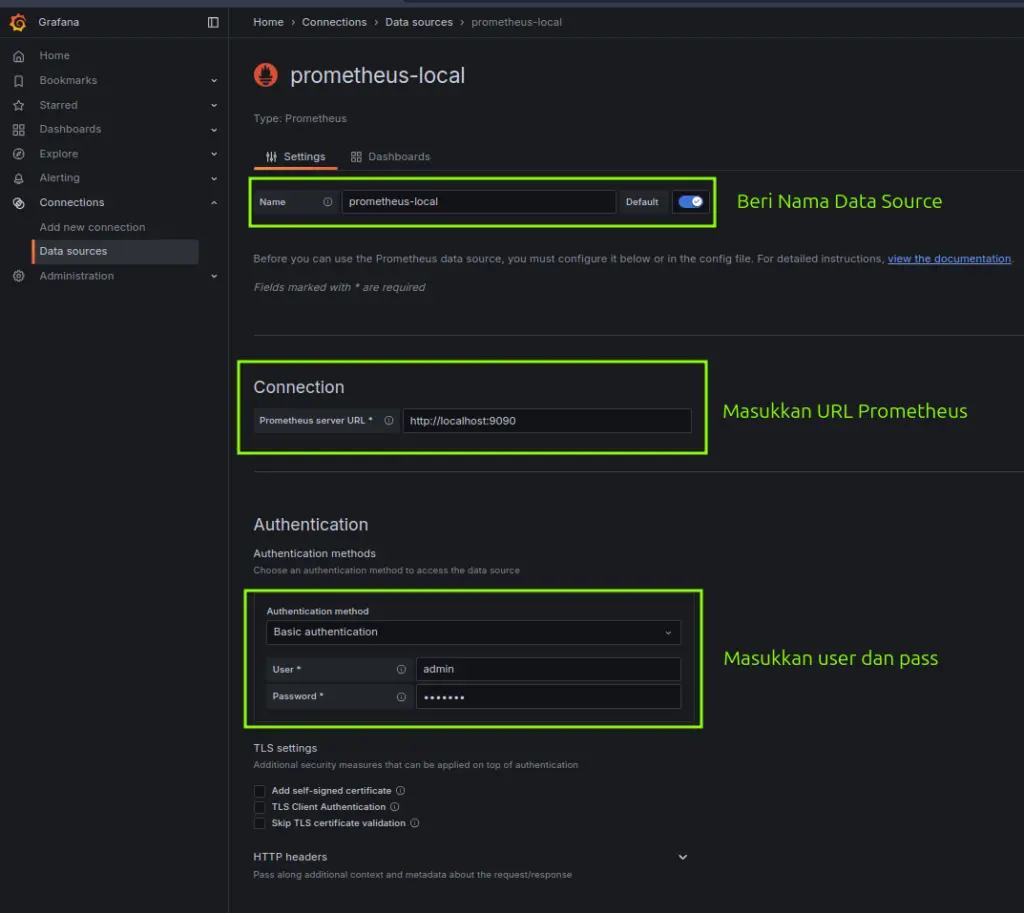Viewport: 1024px width, 913px height.
Task: Open the view the documentation link
Action: [948, 258]
